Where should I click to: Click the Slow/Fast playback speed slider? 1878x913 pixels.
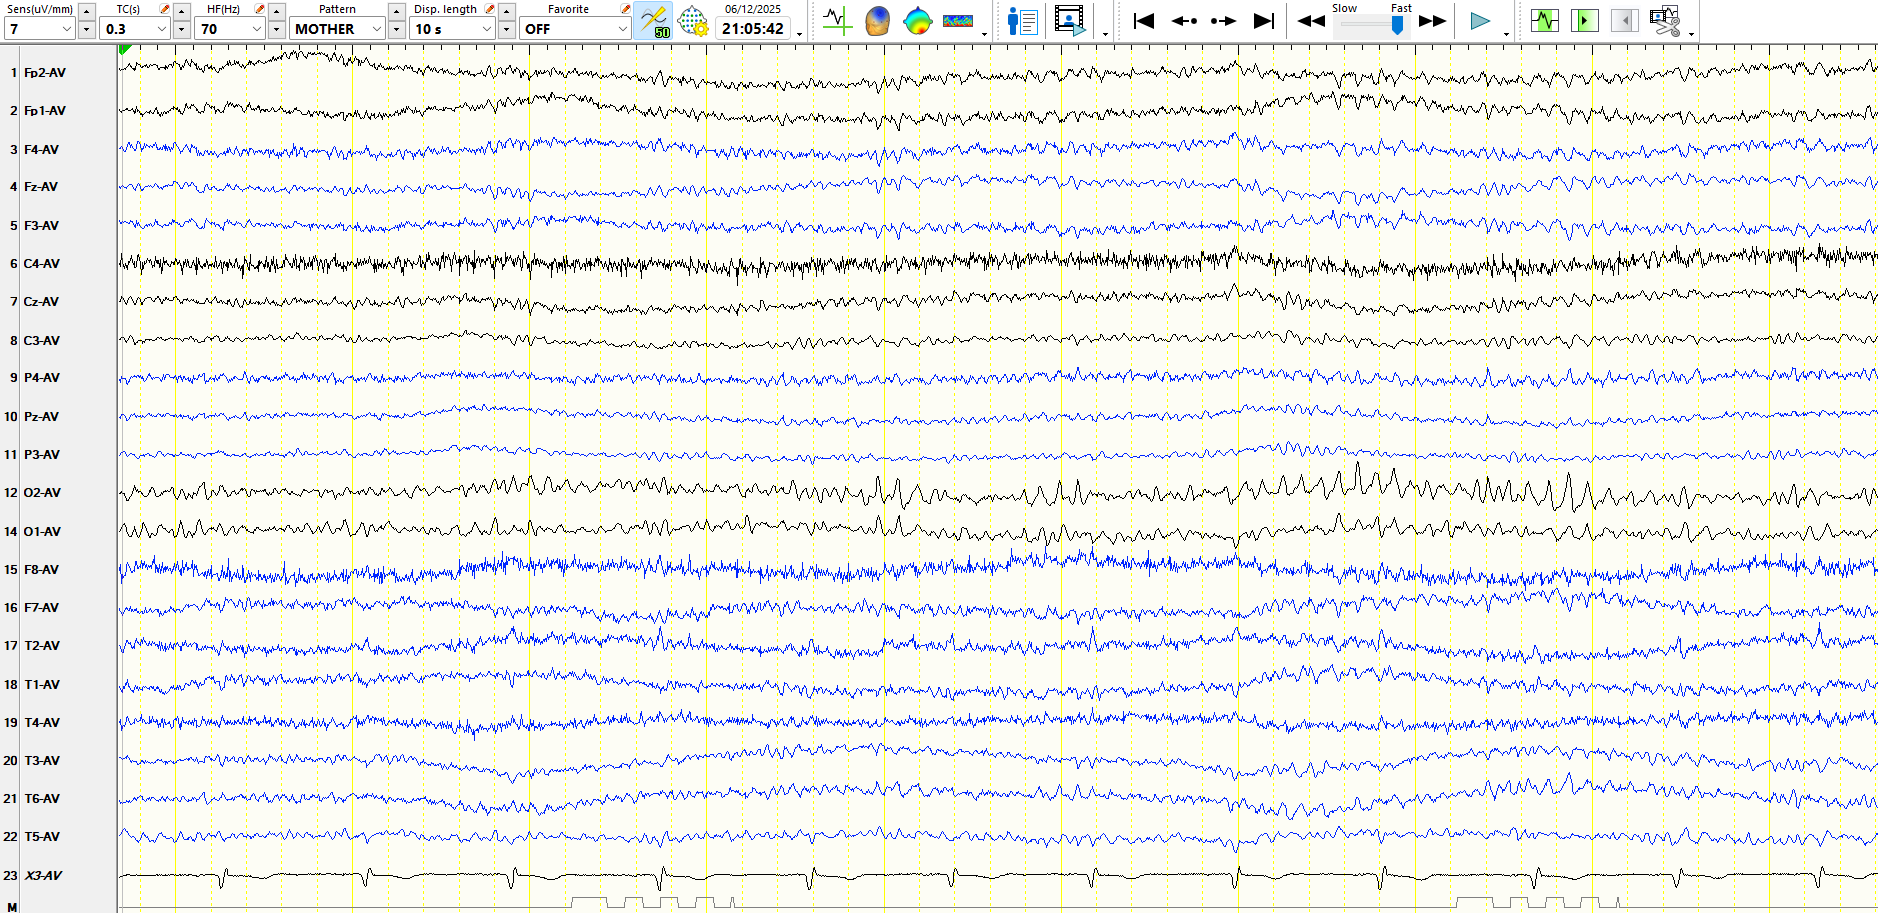click(1370, 24)
